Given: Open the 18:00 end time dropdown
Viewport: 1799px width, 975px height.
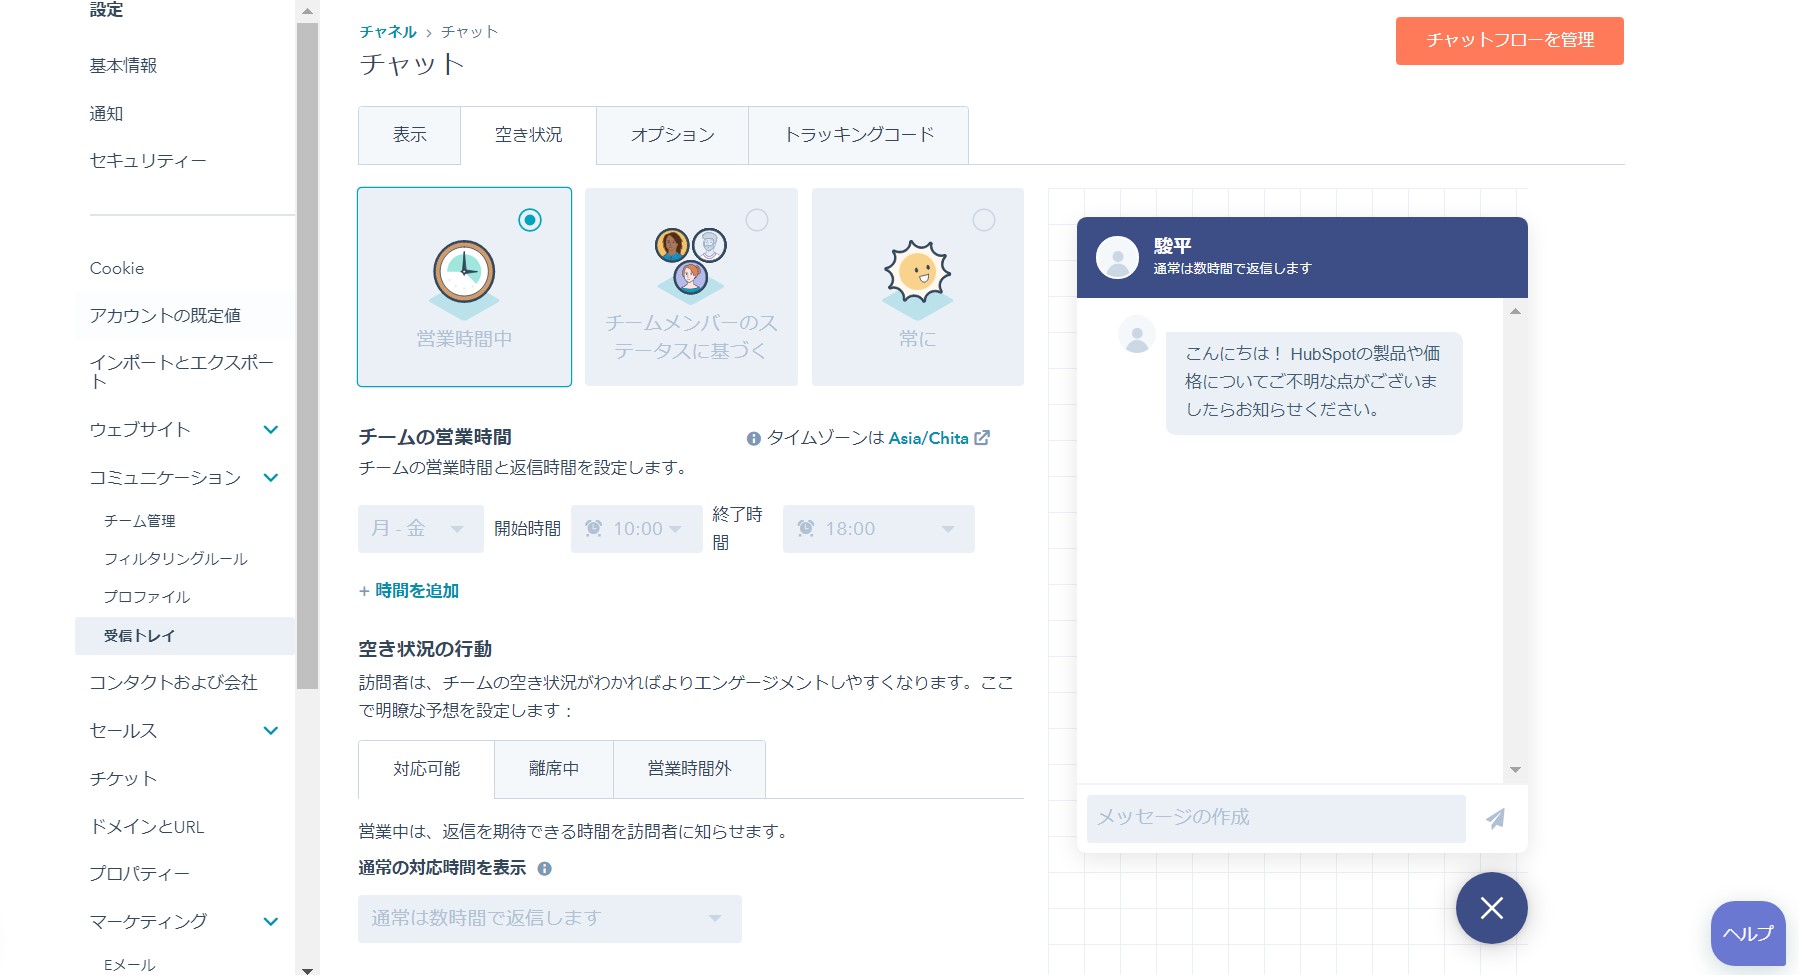Looking at the screenshot, I should tap(879, 529).
